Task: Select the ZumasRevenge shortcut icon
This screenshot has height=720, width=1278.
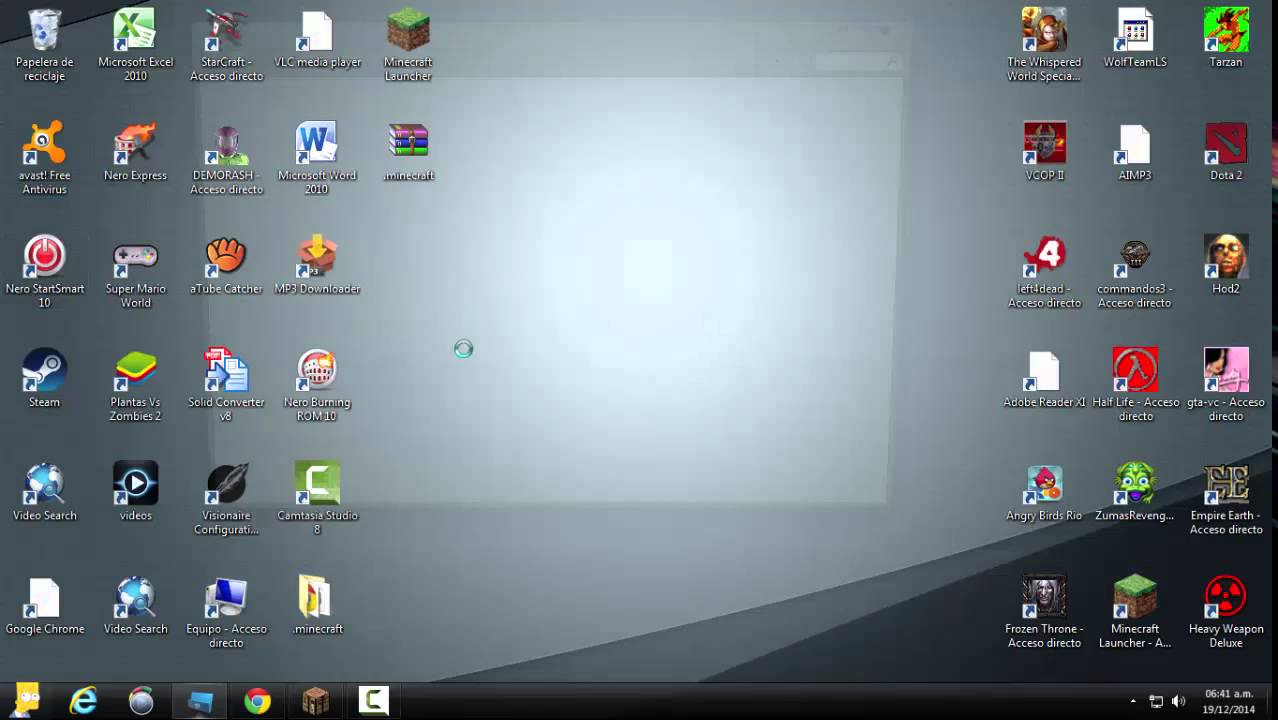Action: pyautogui.click(x=1135, y=483)
